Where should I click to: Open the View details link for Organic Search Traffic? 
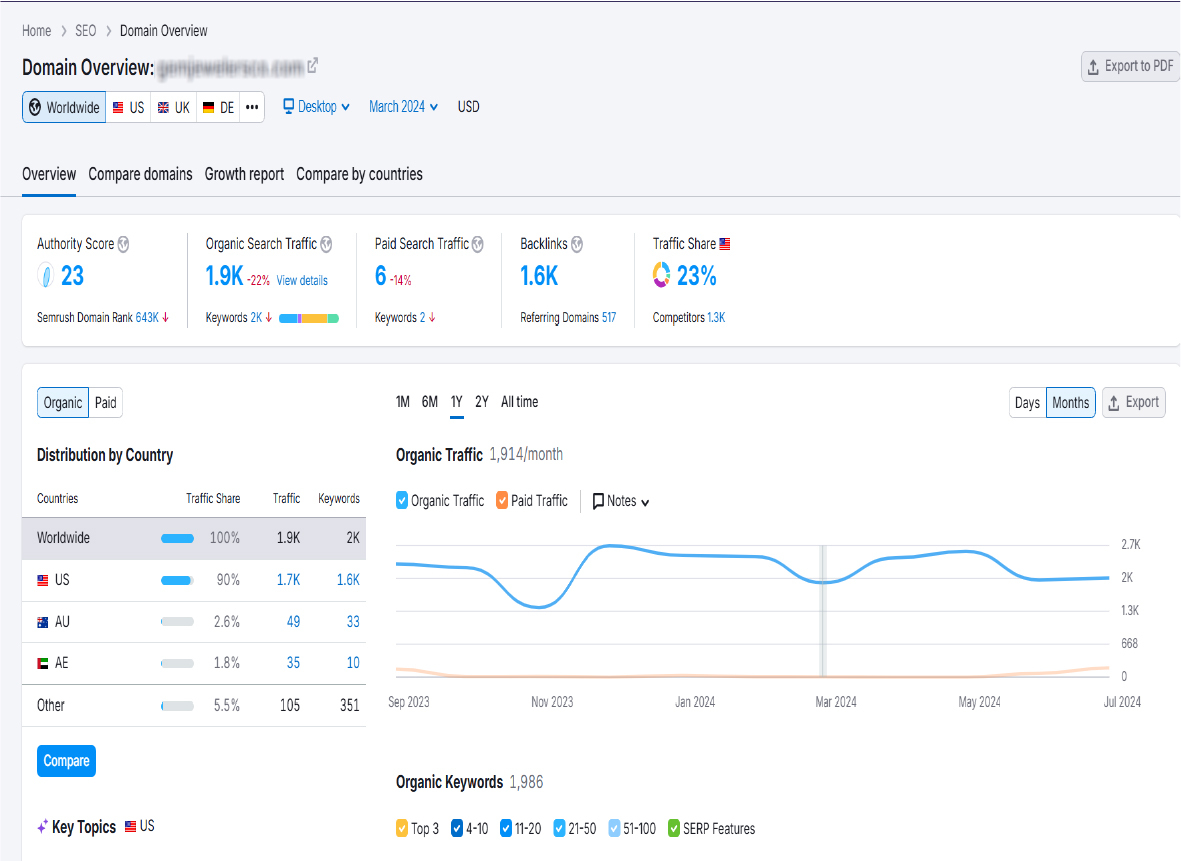pyautogui.click(x=300, y=280)
